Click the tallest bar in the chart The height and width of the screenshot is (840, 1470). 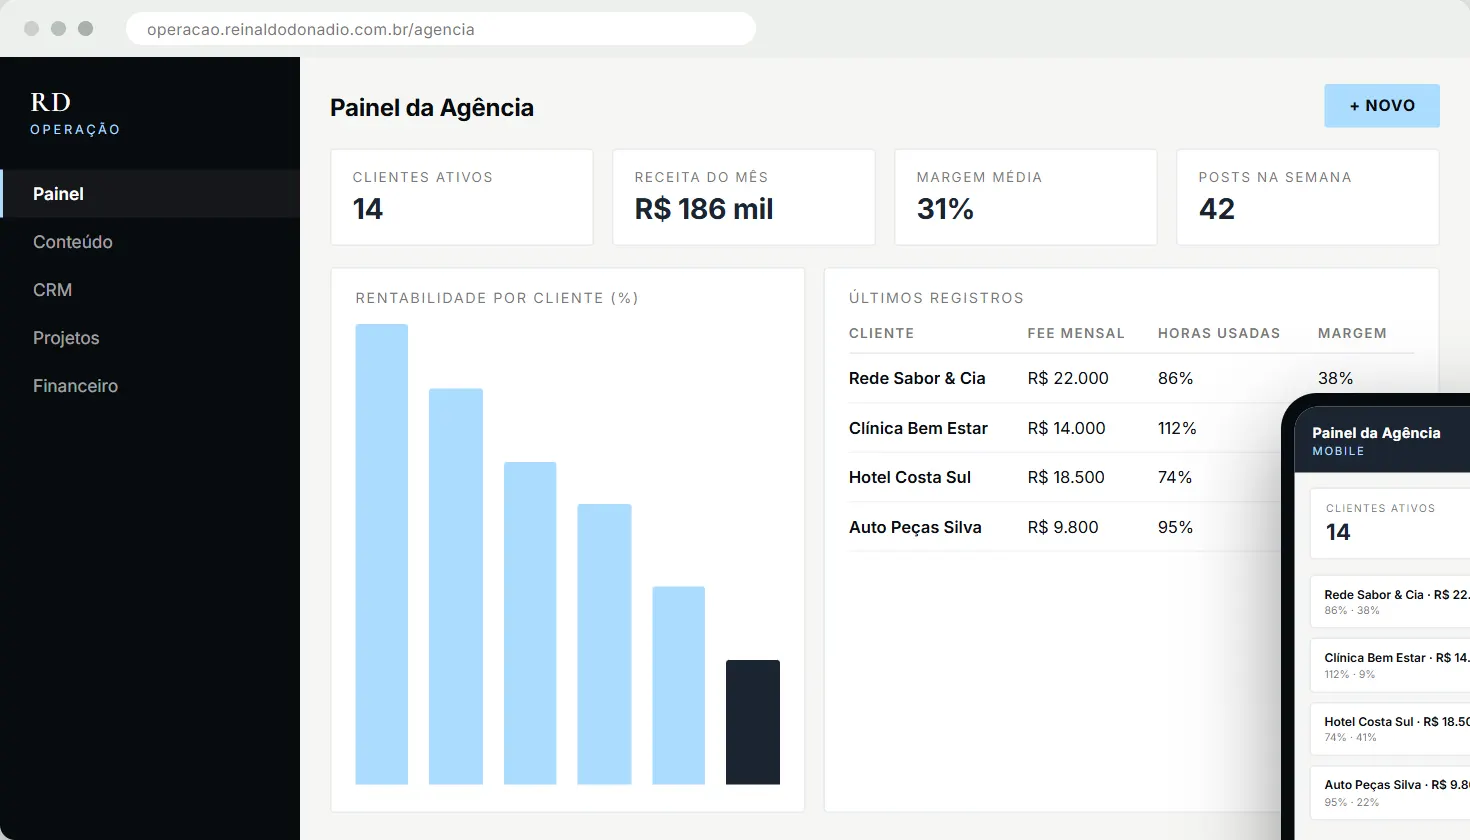pyautogui.click(x=382, y=554)
